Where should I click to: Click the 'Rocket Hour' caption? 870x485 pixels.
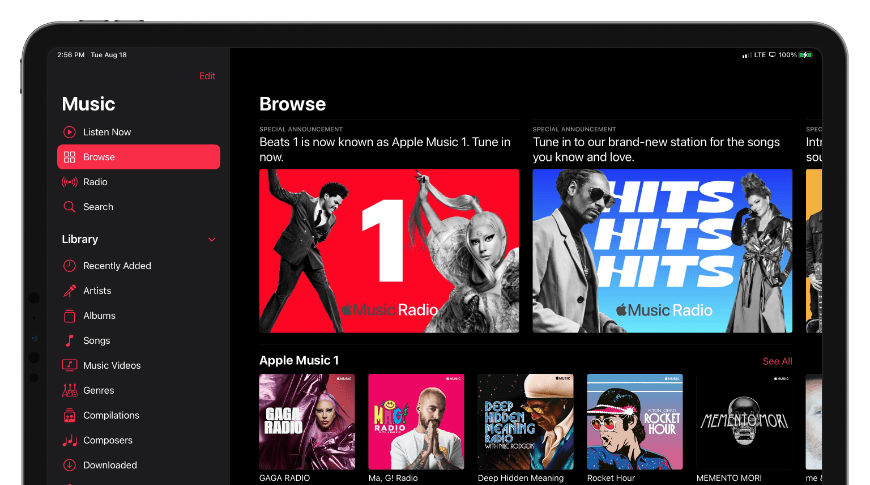coord(611,478)
